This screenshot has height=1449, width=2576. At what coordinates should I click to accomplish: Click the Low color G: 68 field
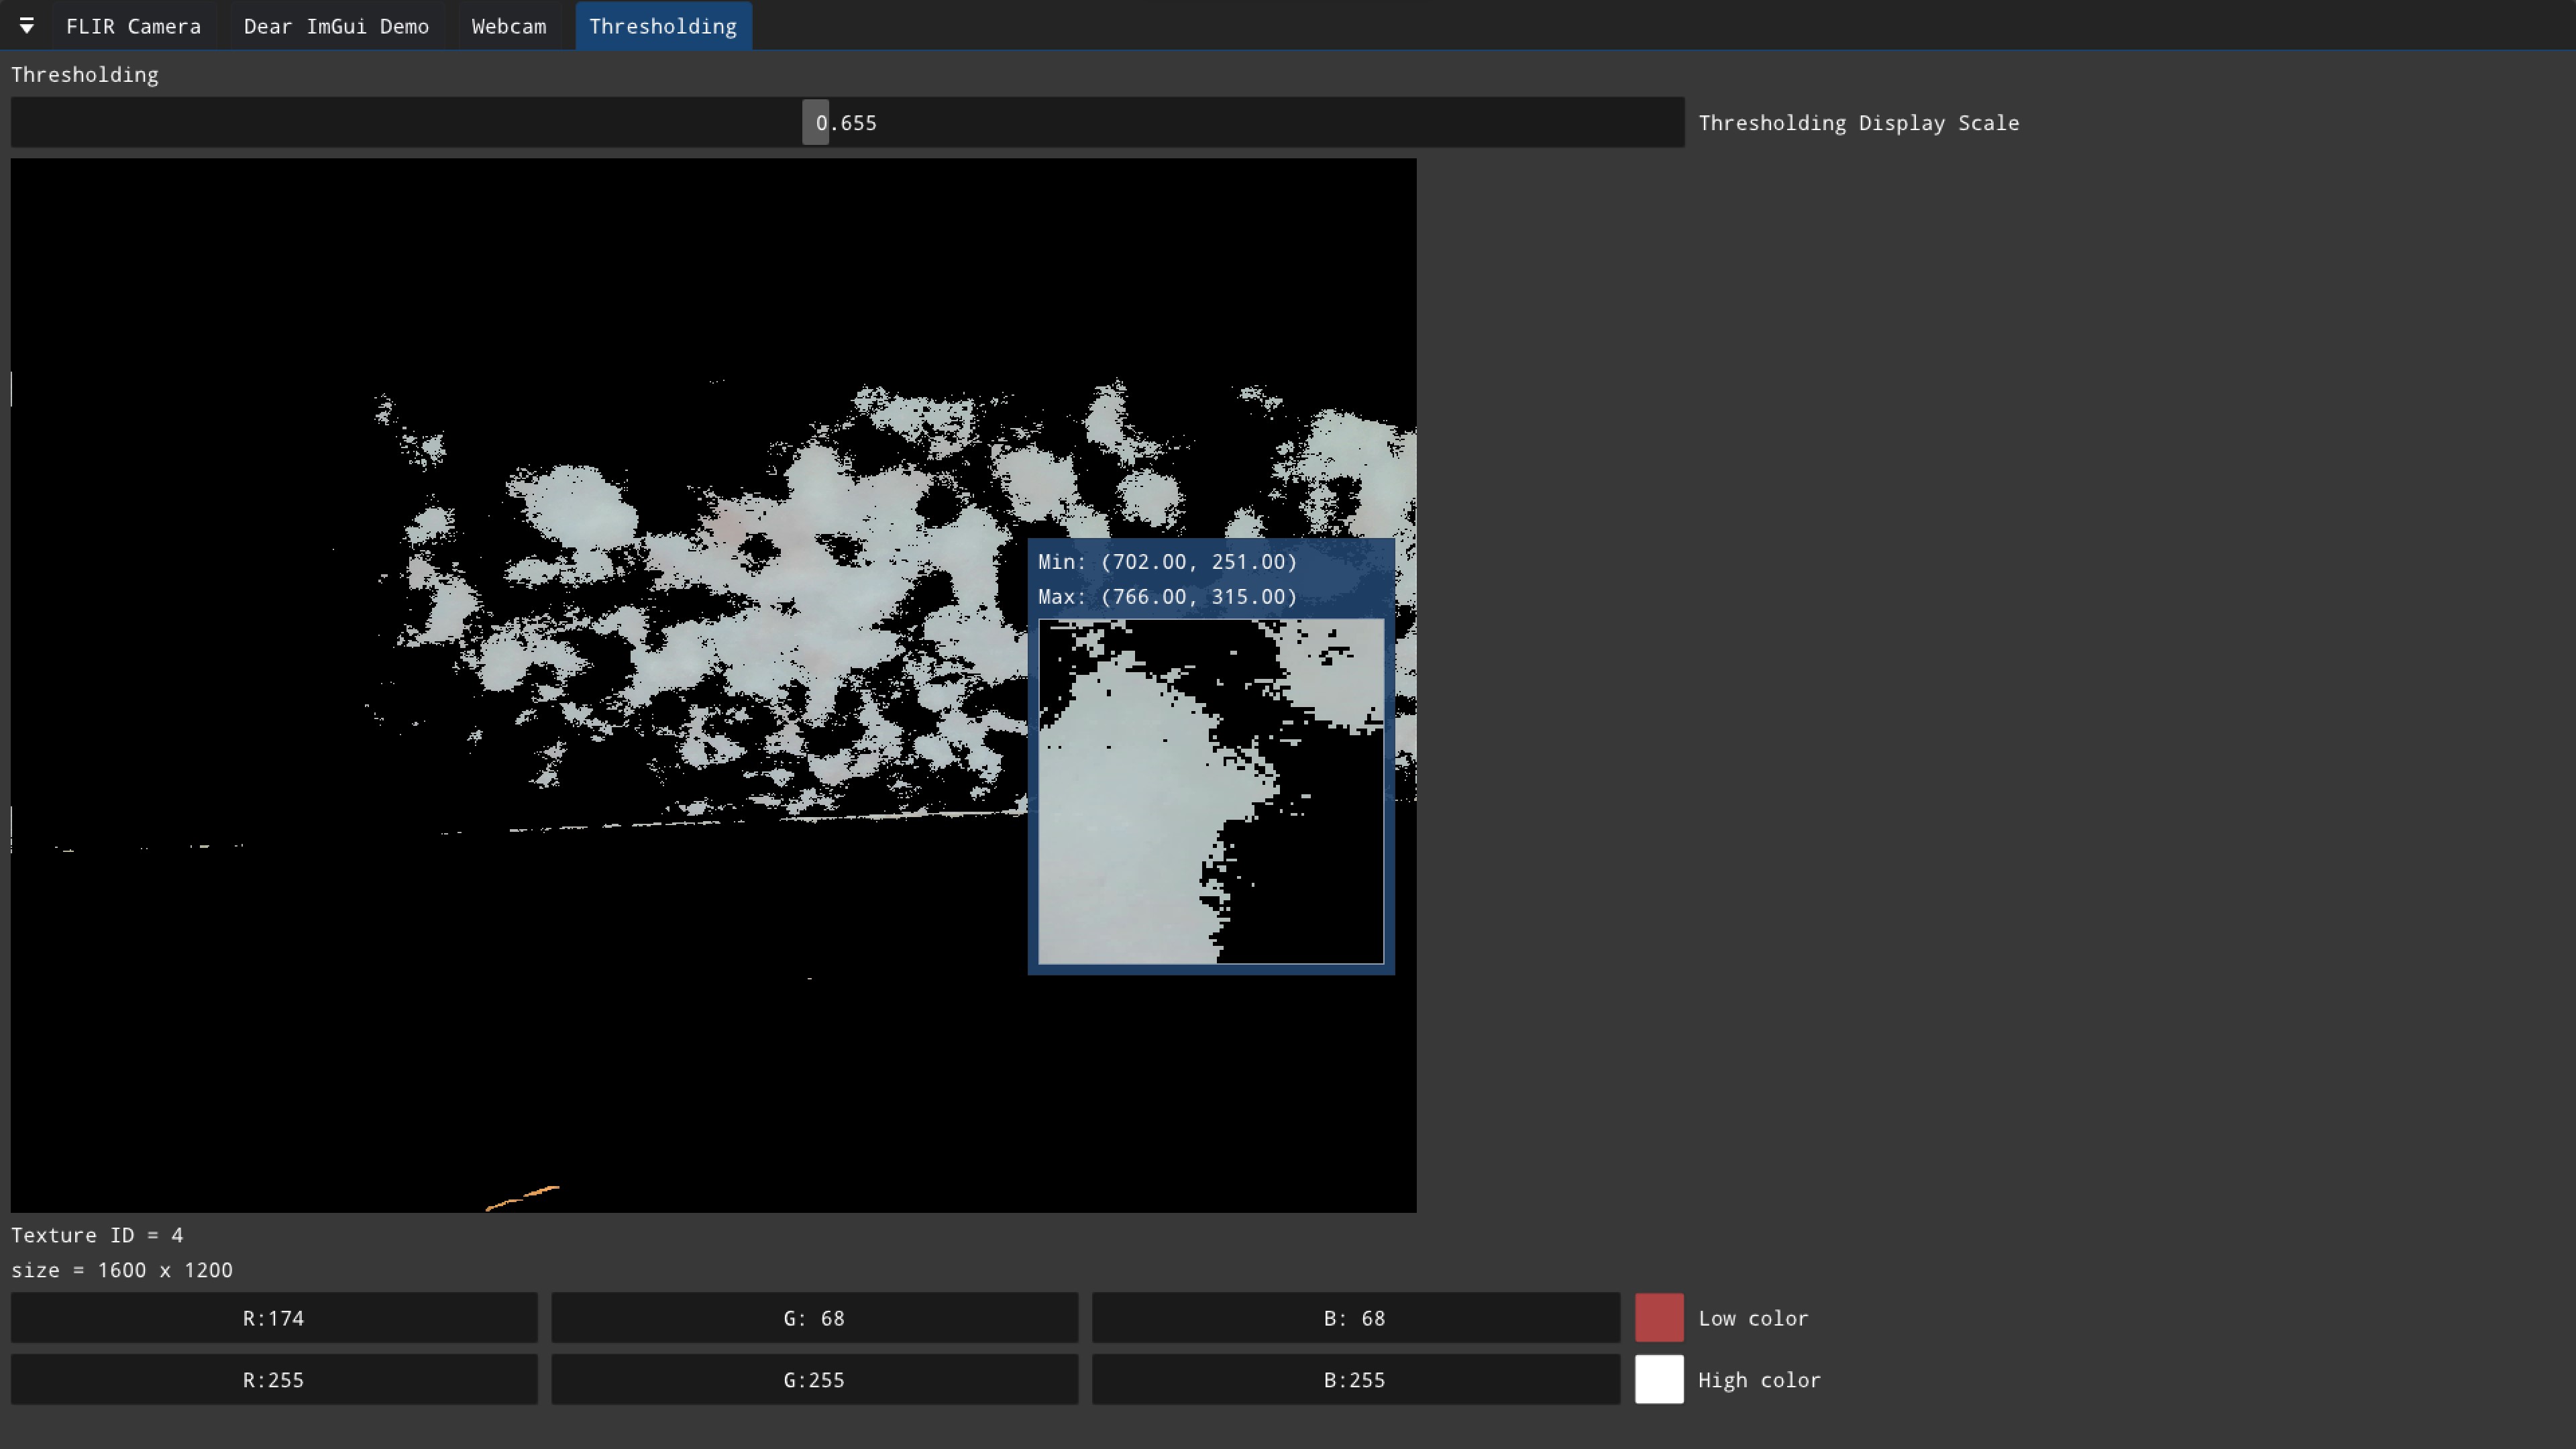[813, 1318]
